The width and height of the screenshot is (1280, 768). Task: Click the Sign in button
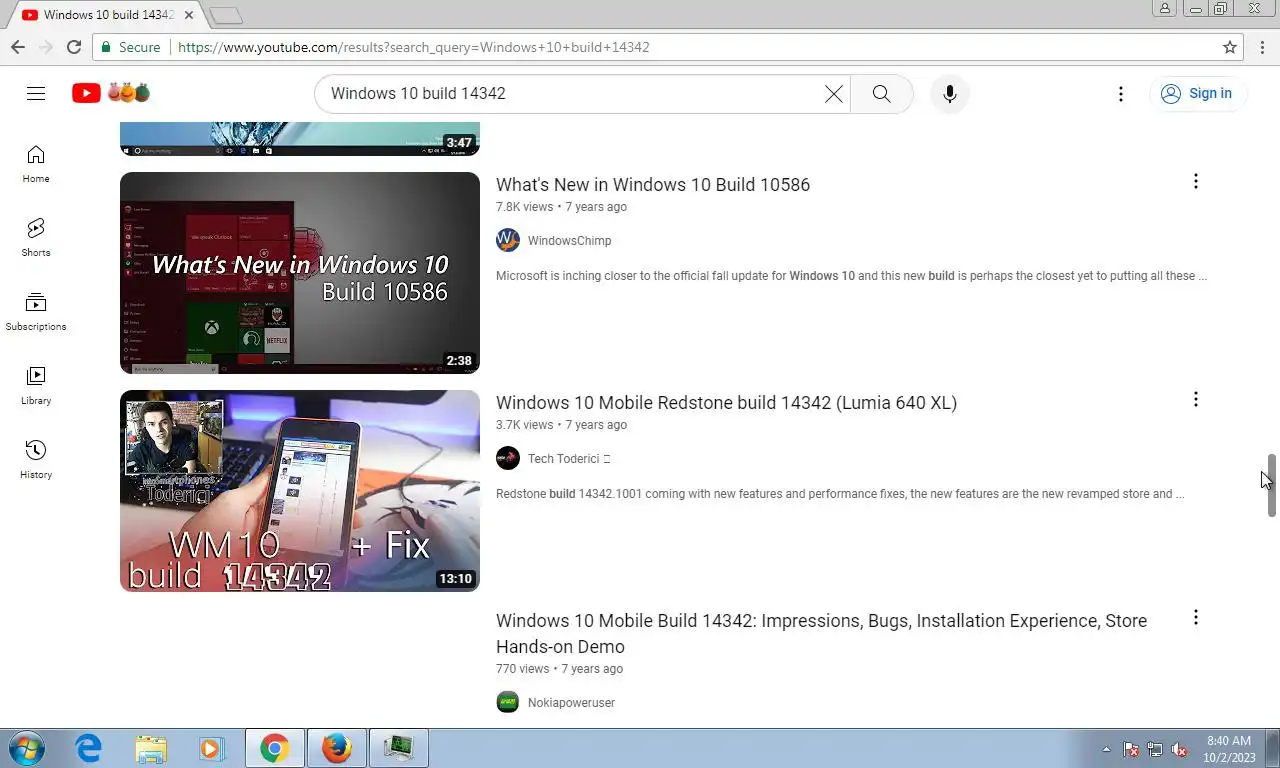[1197, 93]
